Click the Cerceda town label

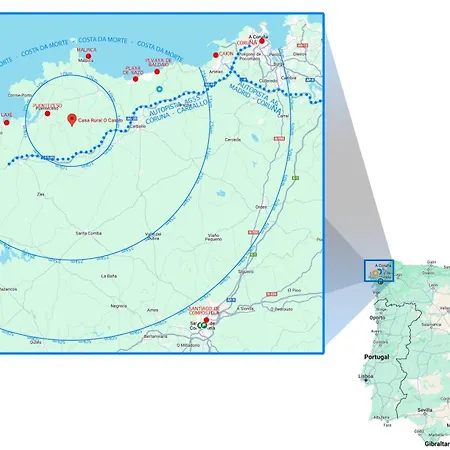233,140
